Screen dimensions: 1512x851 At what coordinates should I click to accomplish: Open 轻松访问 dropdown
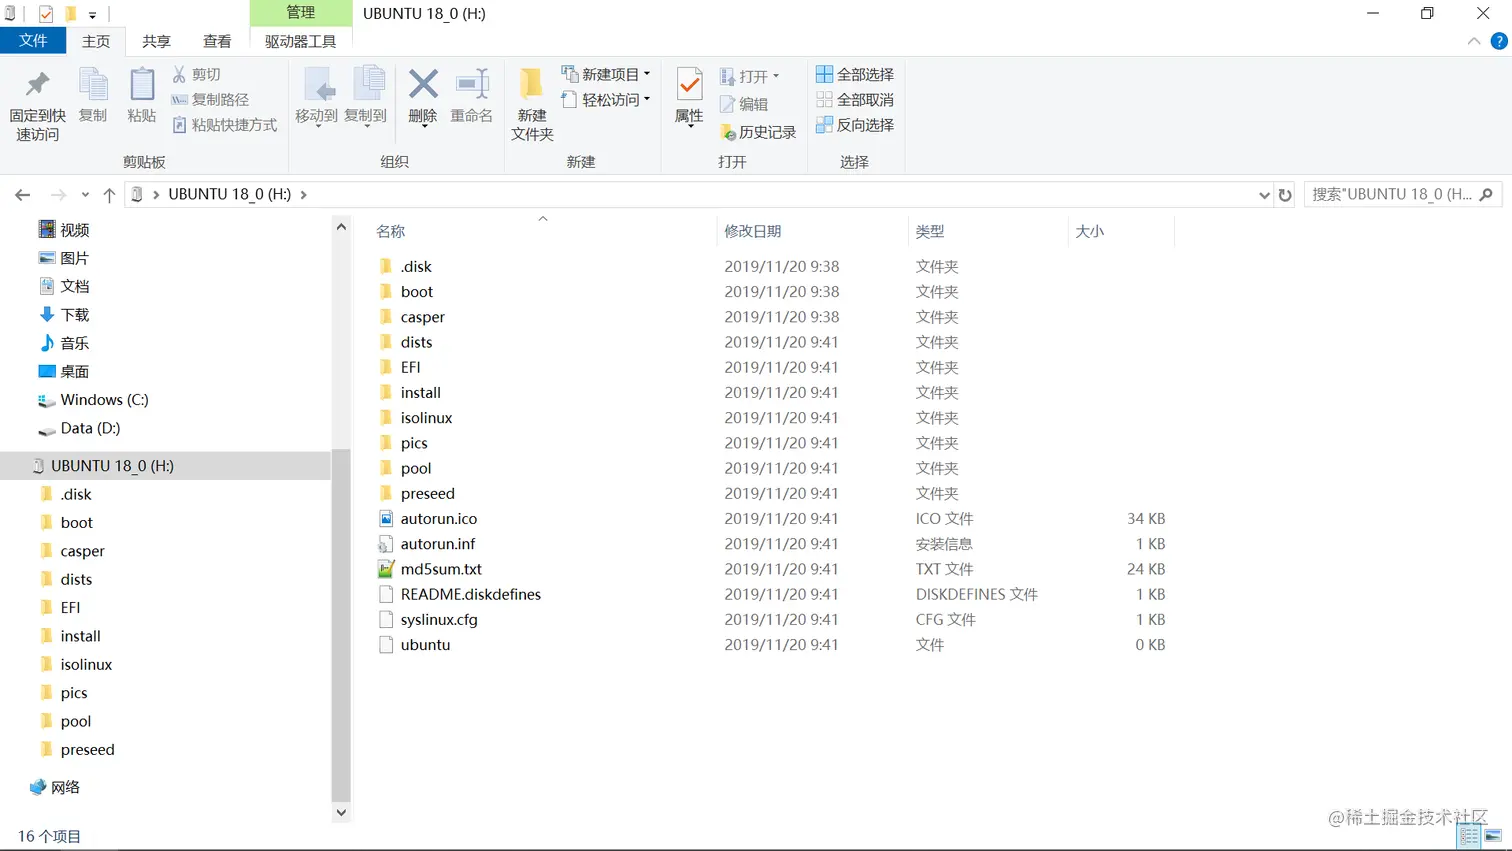[x=606, y=99]
